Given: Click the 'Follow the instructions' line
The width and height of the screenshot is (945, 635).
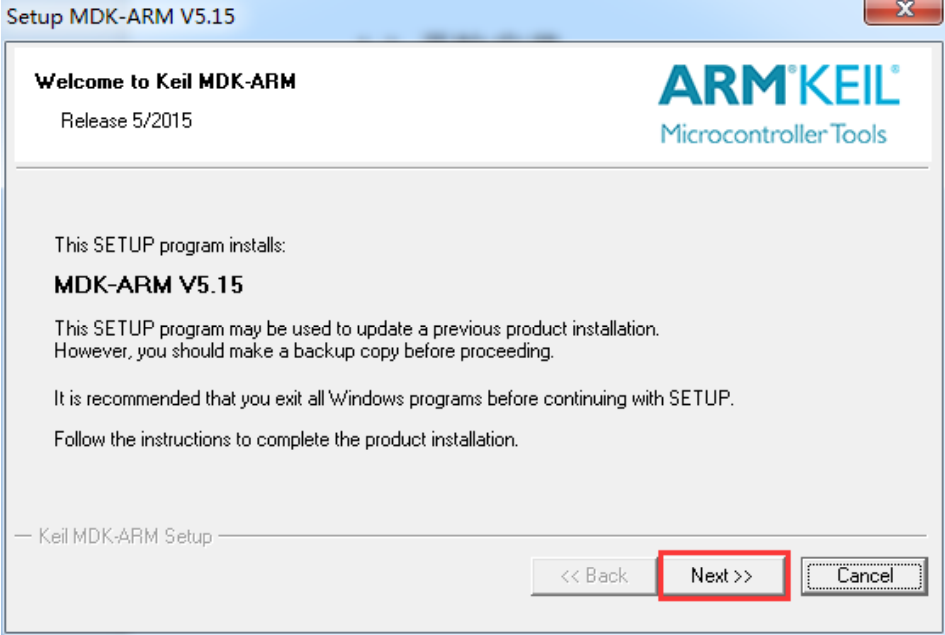Looking at the screenshot, I should (x=286, y=439).
